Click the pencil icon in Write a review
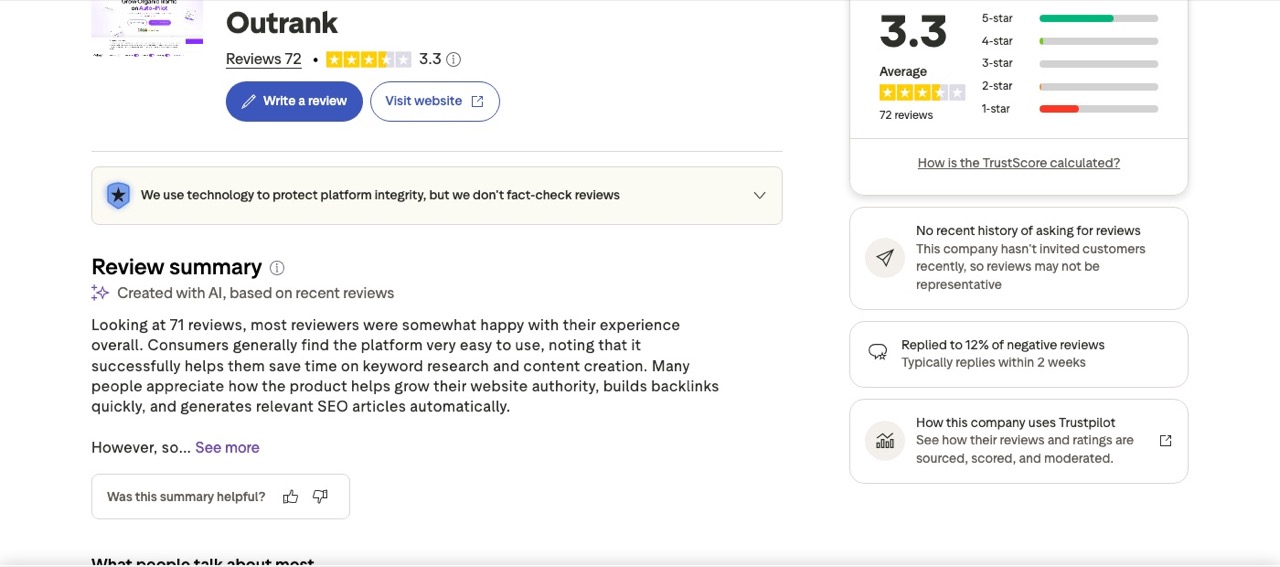1280x567 pixels. (249, 101)
